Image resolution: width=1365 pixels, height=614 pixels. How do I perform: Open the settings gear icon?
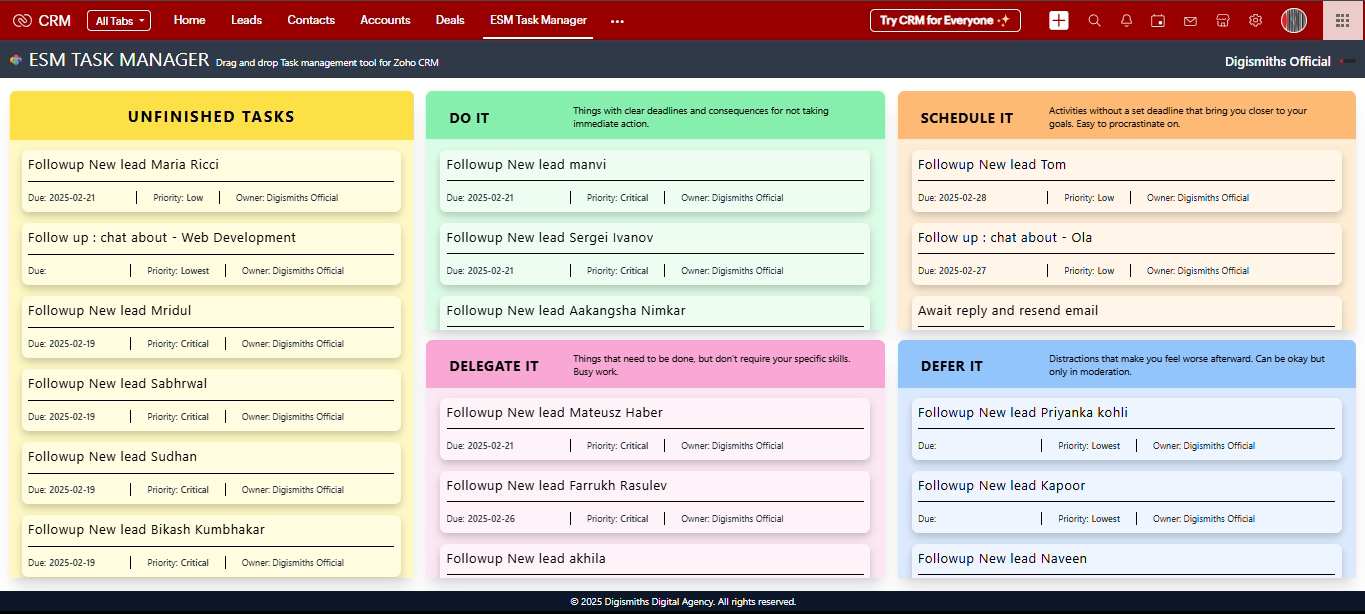[1255, 20]
